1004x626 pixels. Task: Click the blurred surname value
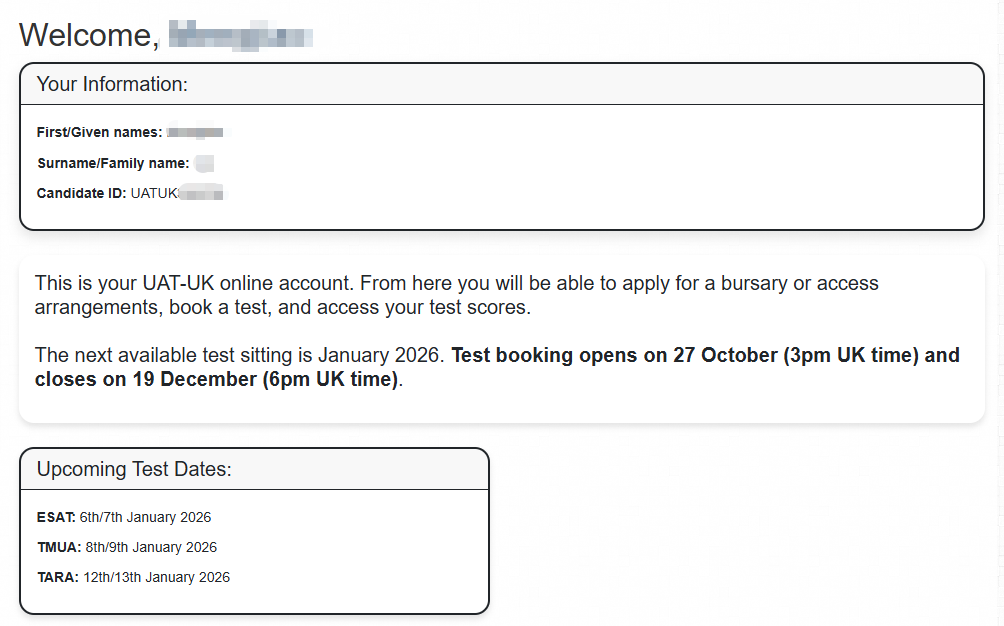click(204, 163)
